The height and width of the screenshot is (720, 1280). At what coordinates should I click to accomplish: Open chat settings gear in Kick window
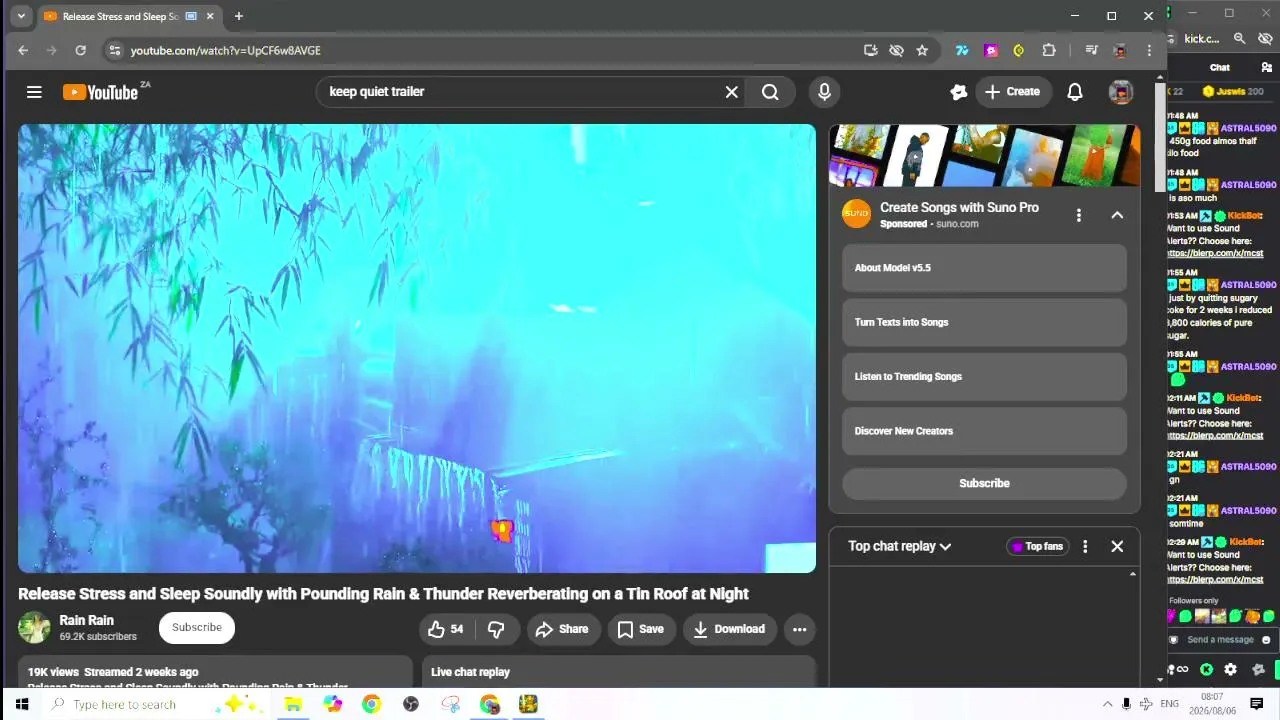click(1230, 669)
